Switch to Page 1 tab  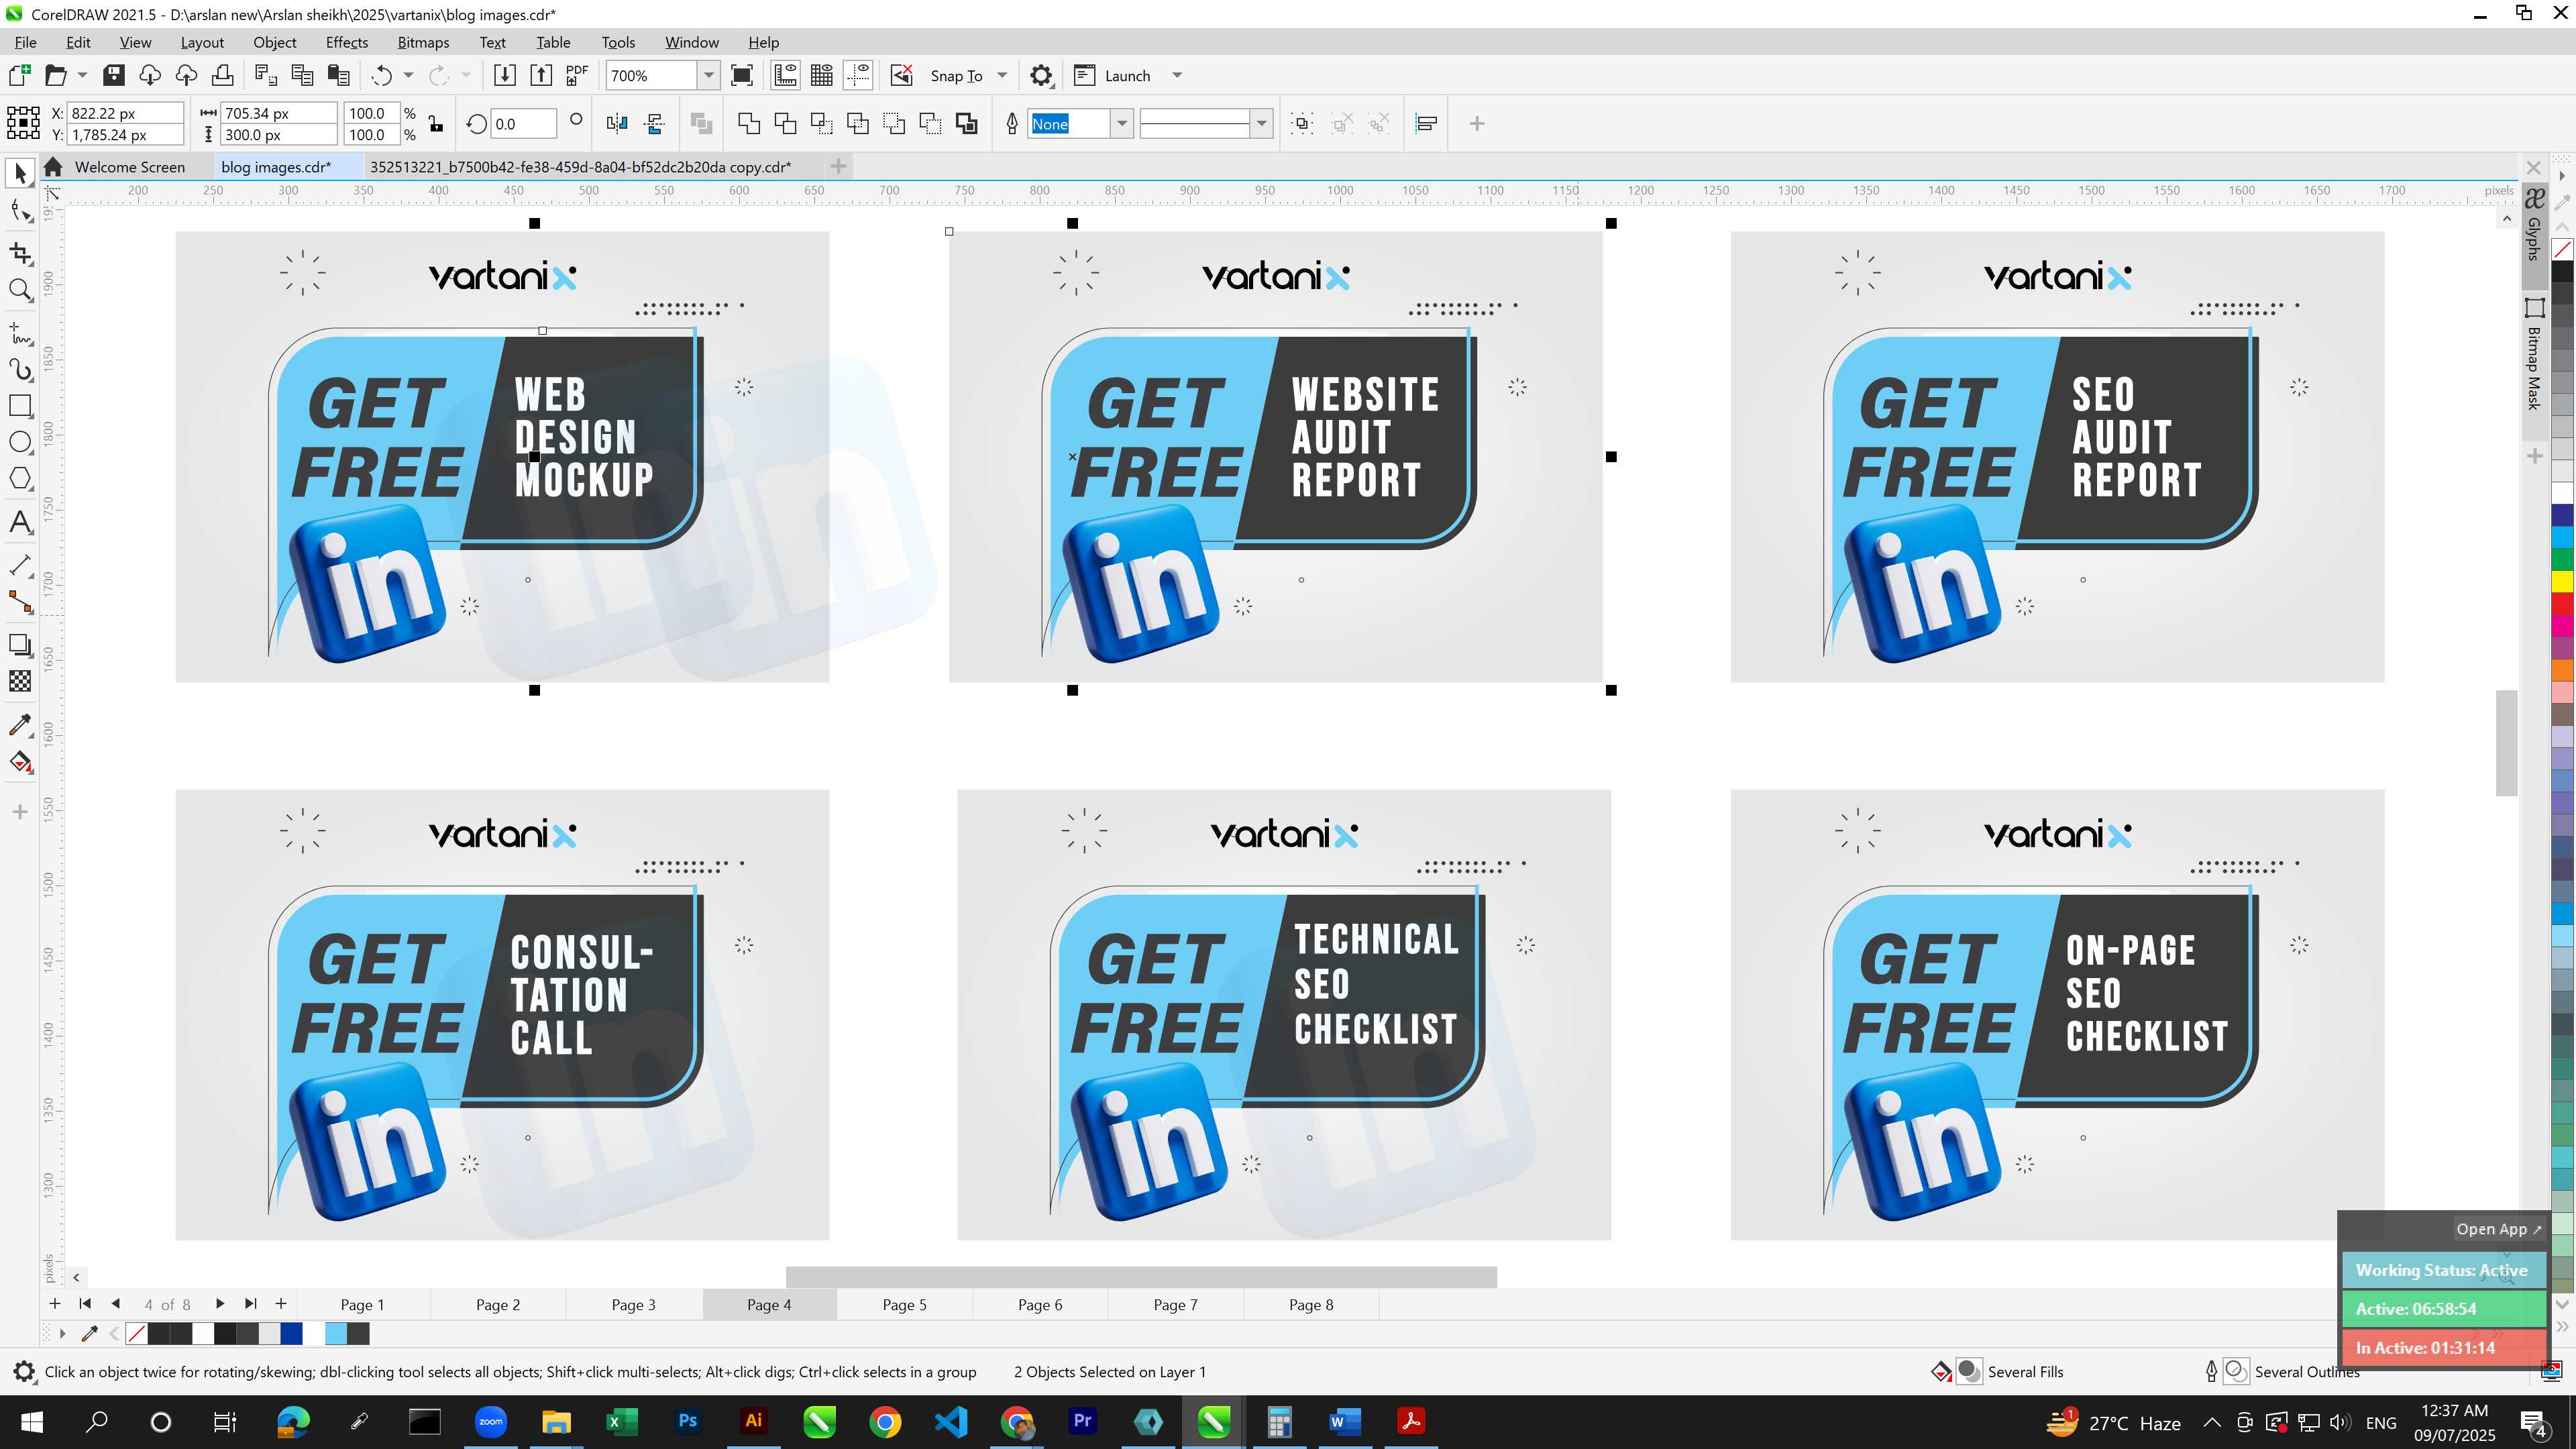(362, 1305)
